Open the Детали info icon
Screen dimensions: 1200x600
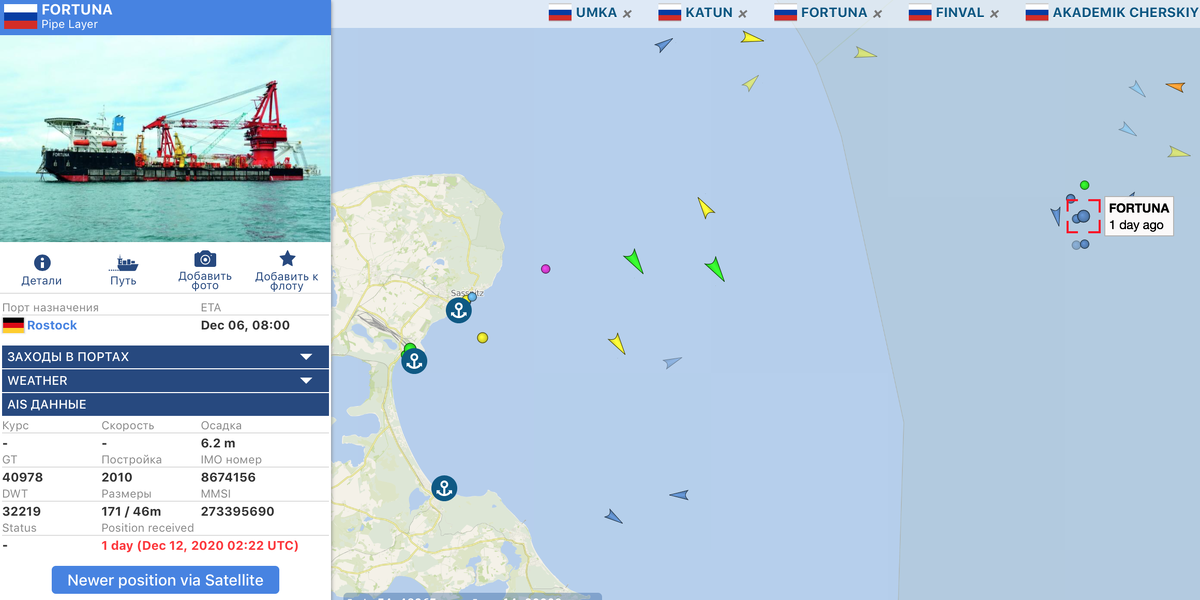click(x=42, y=263)
